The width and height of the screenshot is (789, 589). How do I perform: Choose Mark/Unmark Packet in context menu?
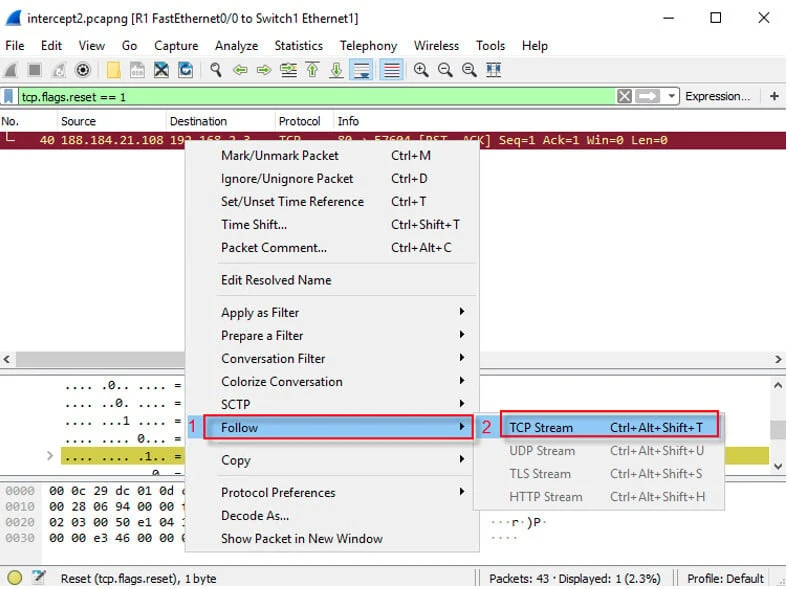click(279, 155)
